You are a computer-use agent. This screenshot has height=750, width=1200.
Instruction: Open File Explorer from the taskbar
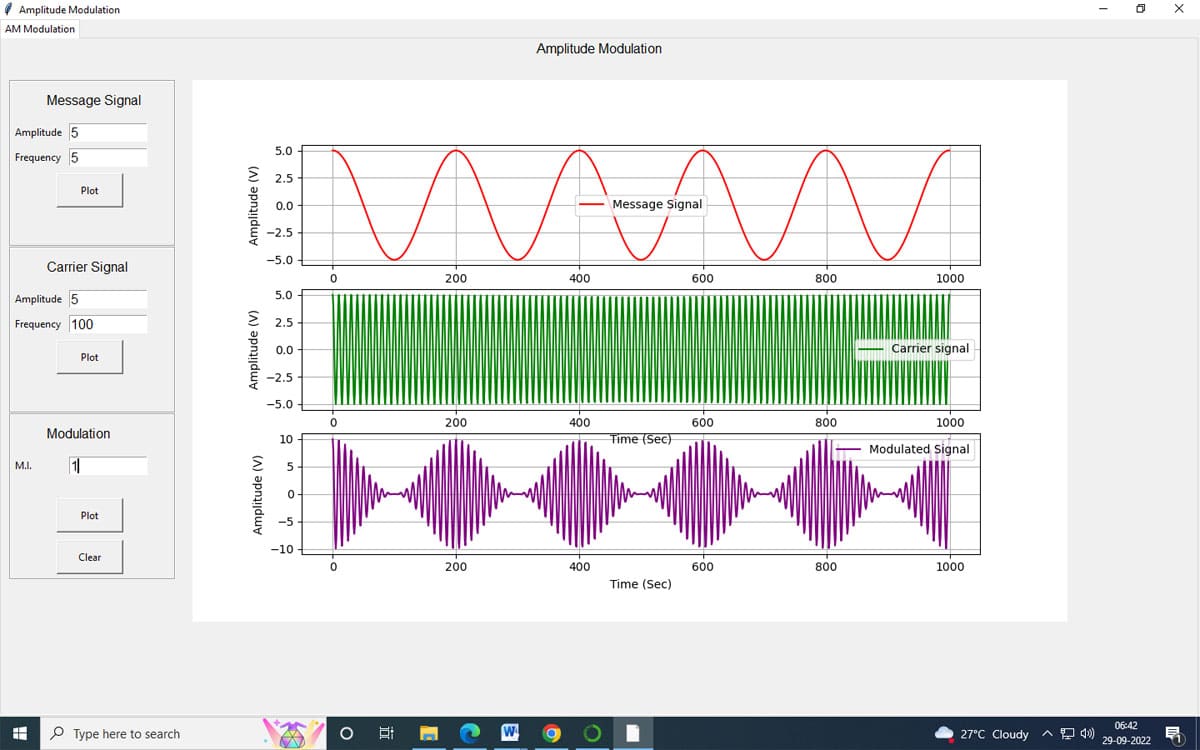tap(428, 733)
